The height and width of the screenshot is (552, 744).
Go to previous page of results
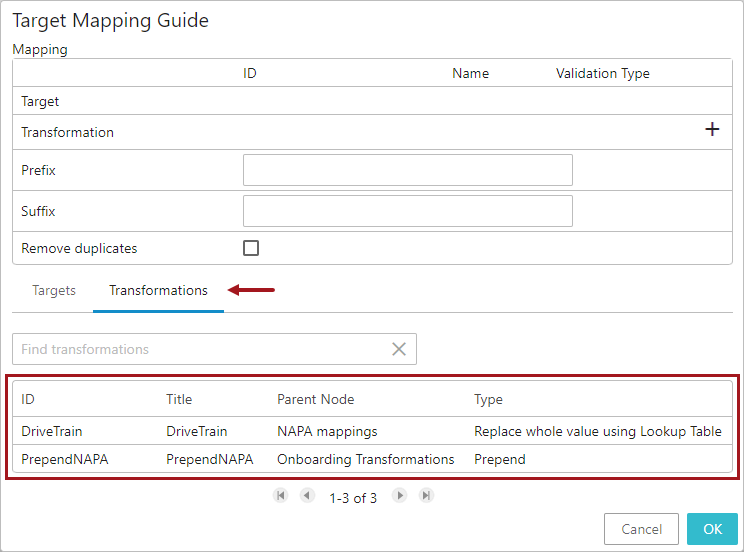pos(307,496)
